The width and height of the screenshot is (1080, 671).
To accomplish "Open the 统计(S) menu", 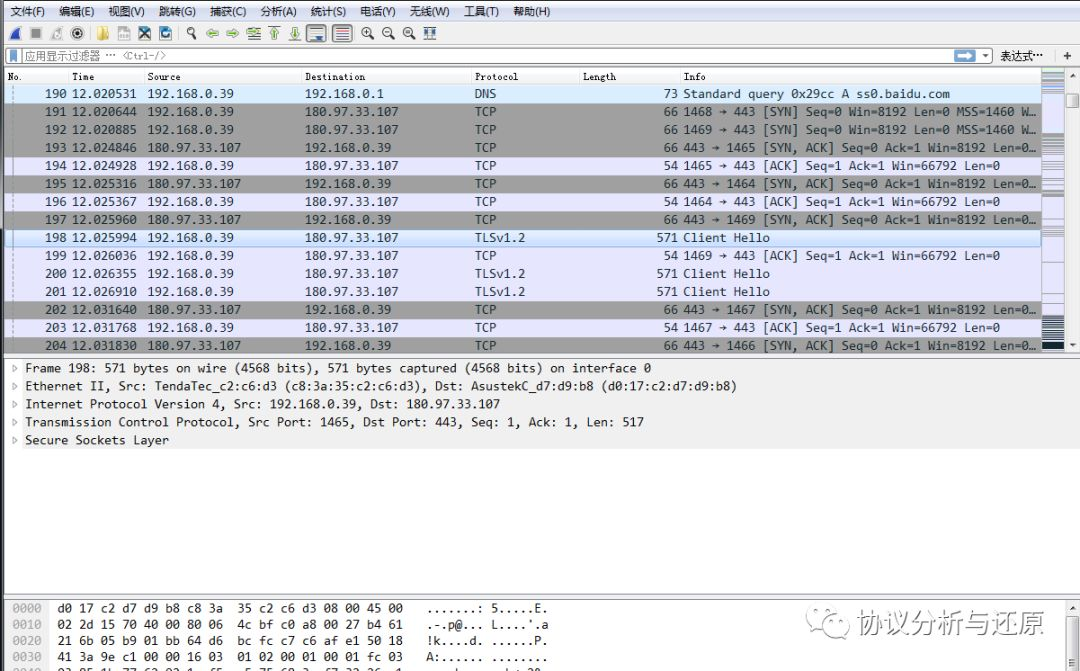I will click(x=328, y=11).
